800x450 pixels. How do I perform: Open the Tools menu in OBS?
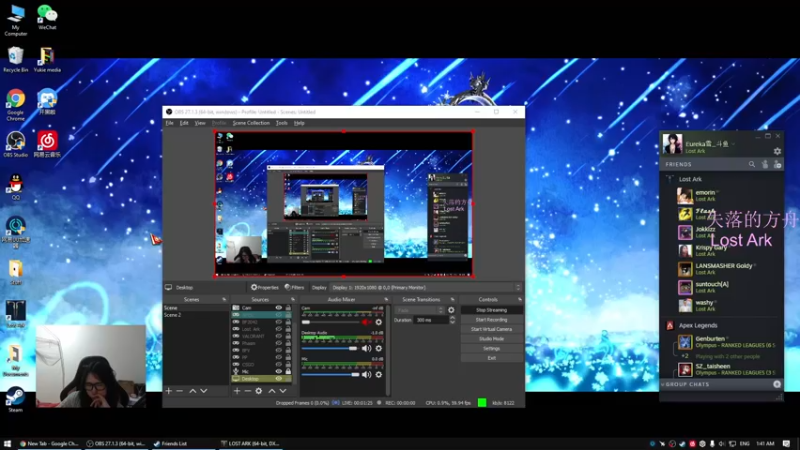pos(282,123)
